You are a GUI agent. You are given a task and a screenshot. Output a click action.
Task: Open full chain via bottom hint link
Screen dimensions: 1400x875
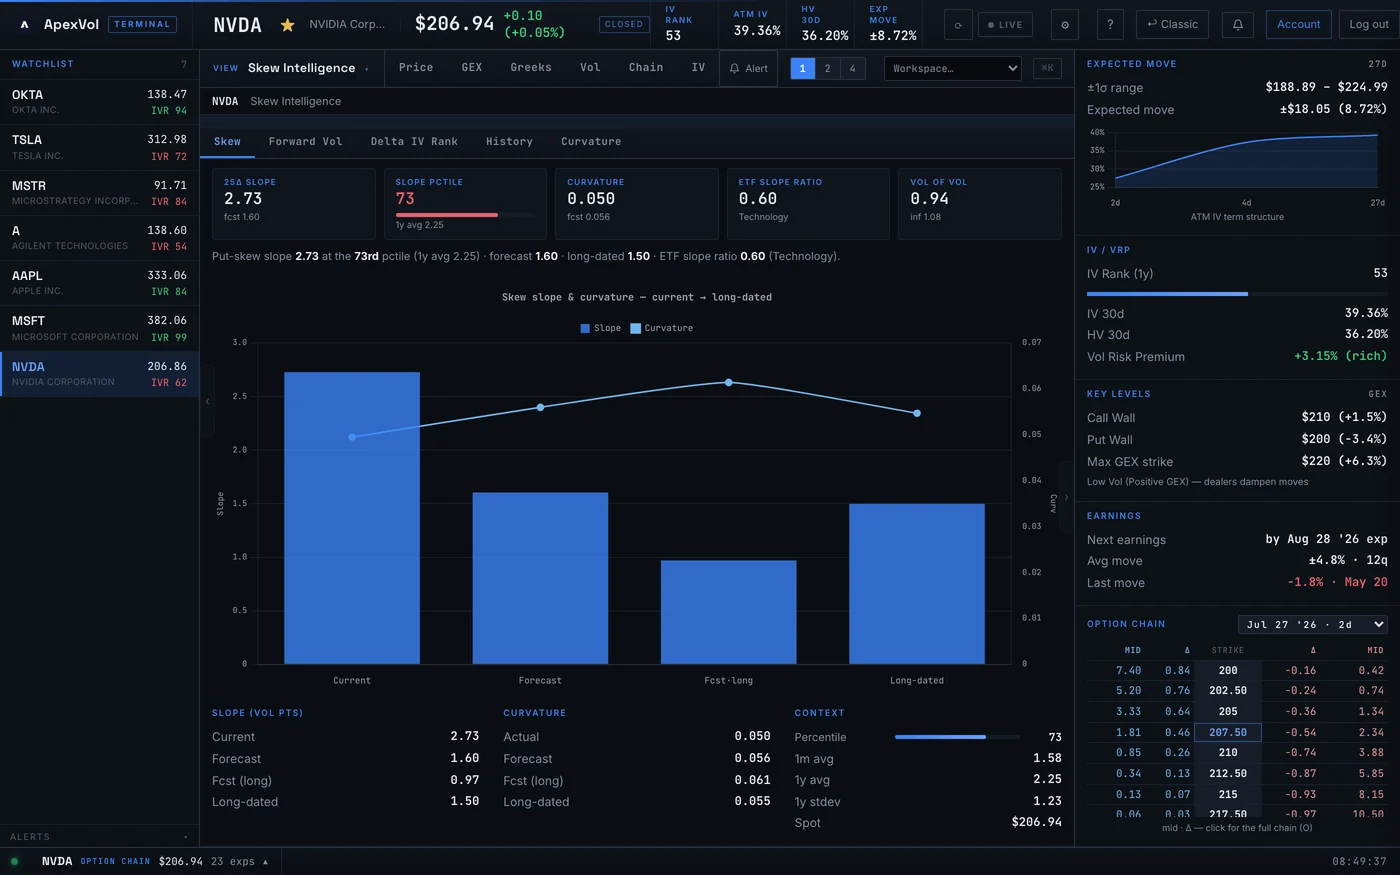1237,828
